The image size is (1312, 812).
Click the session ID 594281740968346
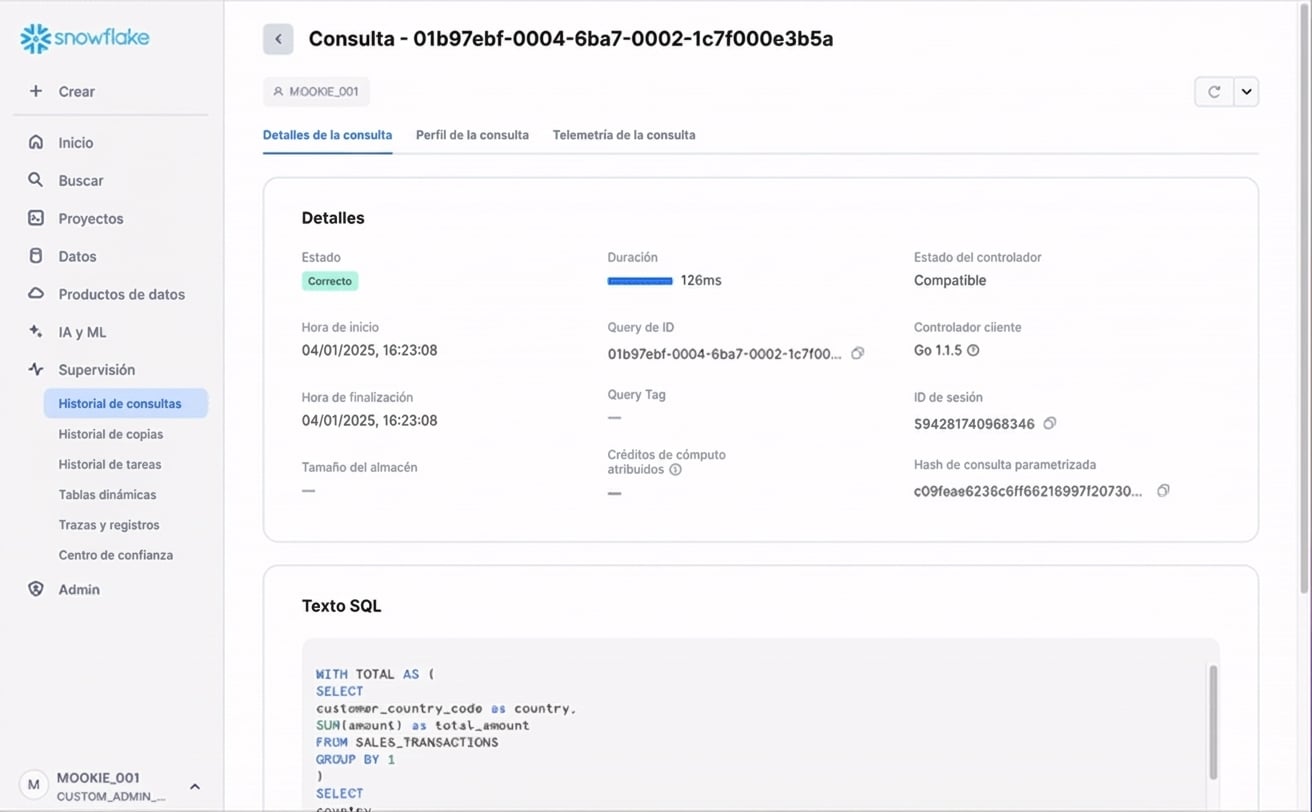point(974,424)
